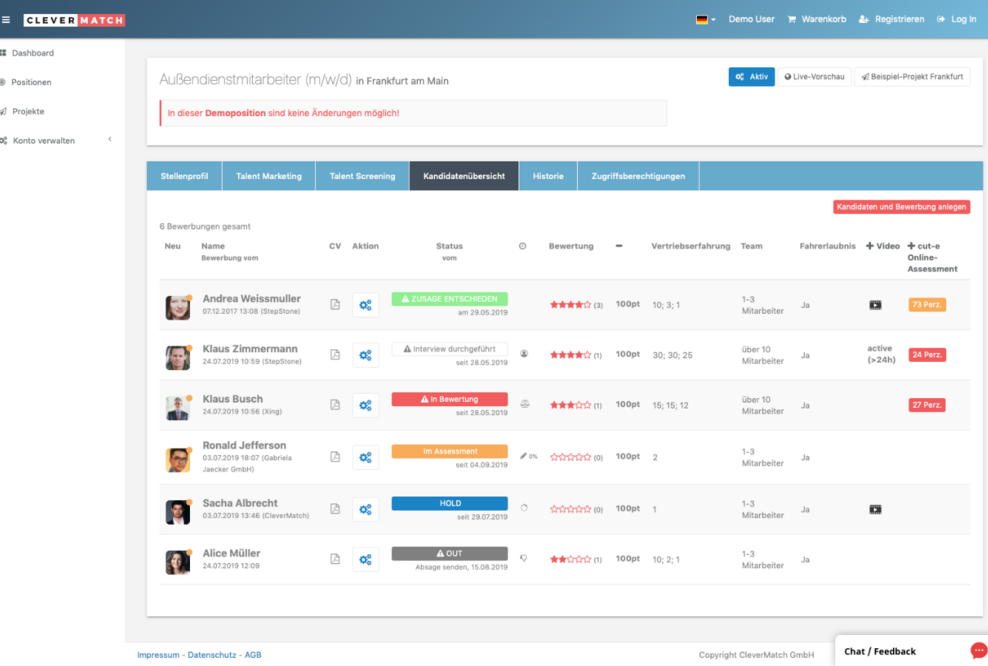Open the Talent Screening tab
This screenshot has width=988, height=666.
point(362,175)
